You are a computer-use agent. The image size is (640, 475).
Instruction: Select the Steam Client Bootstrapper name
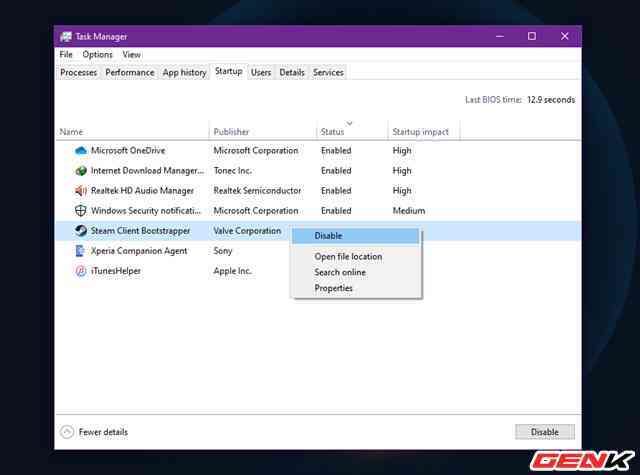click(x=140, y=231)
